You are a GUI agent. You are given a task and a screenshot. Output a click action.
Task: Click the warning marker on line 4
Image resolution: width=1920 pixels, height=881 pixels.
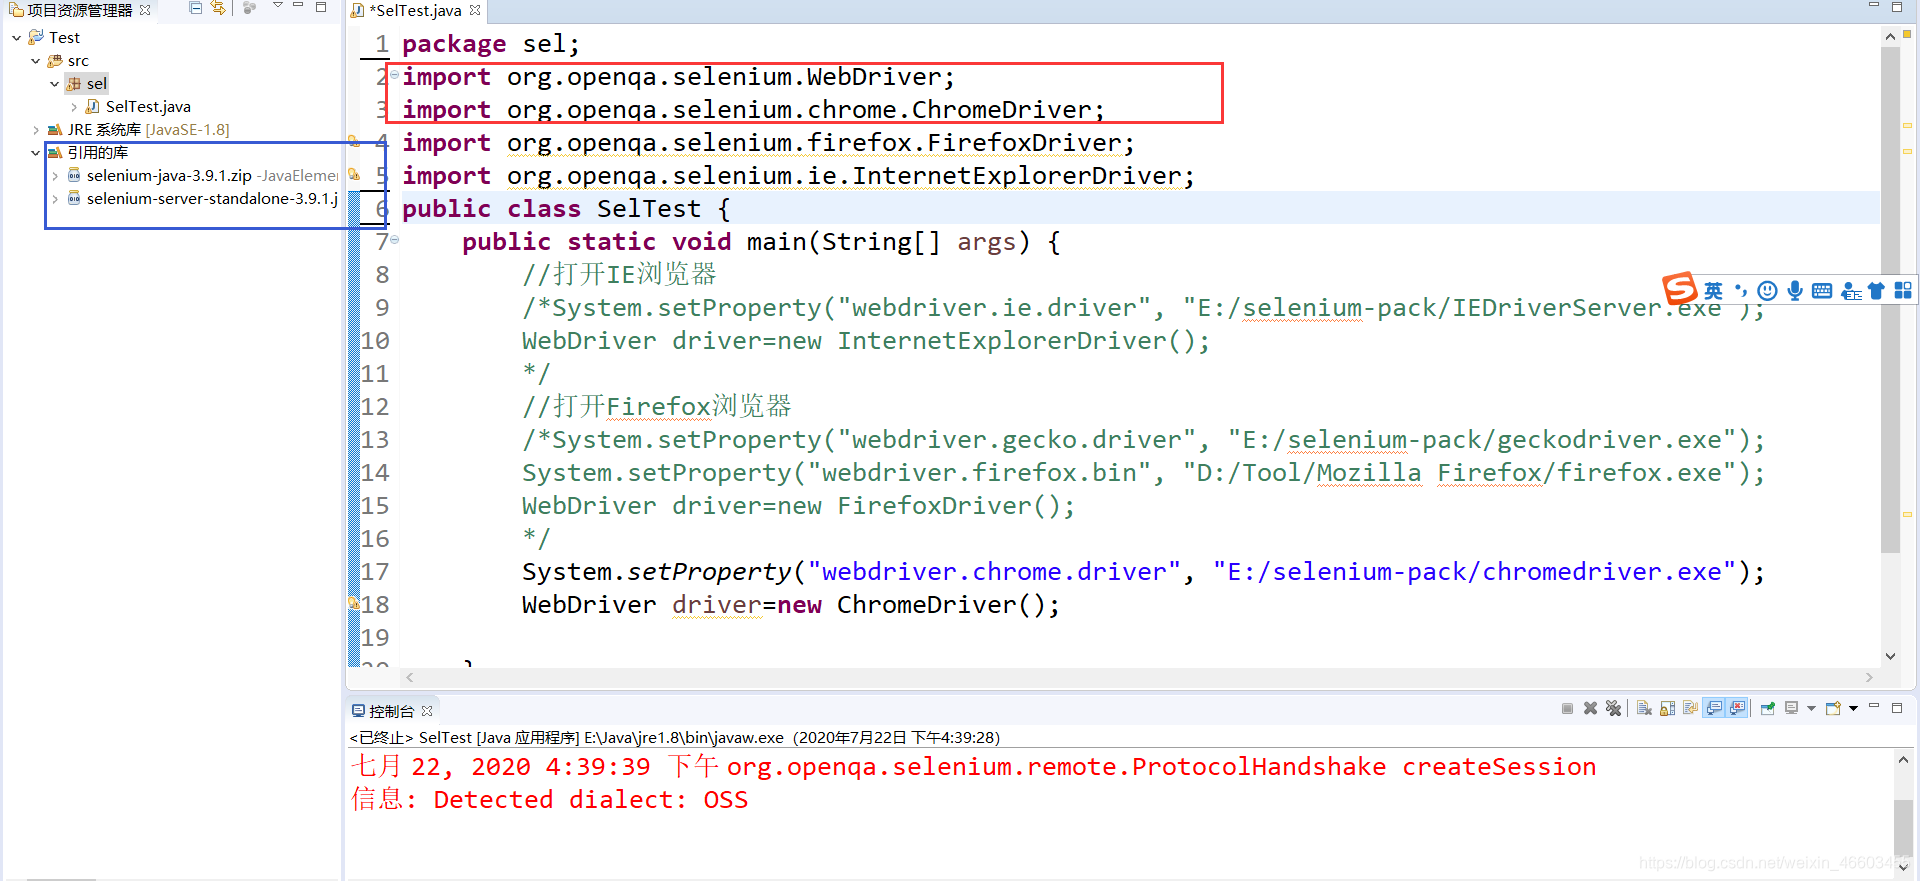coord(353,141)
